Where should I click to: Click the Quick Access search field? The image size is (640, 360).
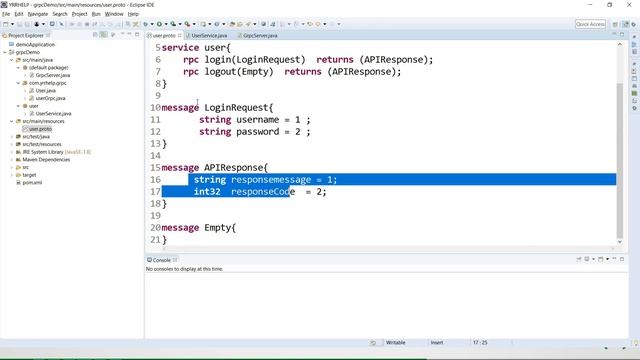590,24
